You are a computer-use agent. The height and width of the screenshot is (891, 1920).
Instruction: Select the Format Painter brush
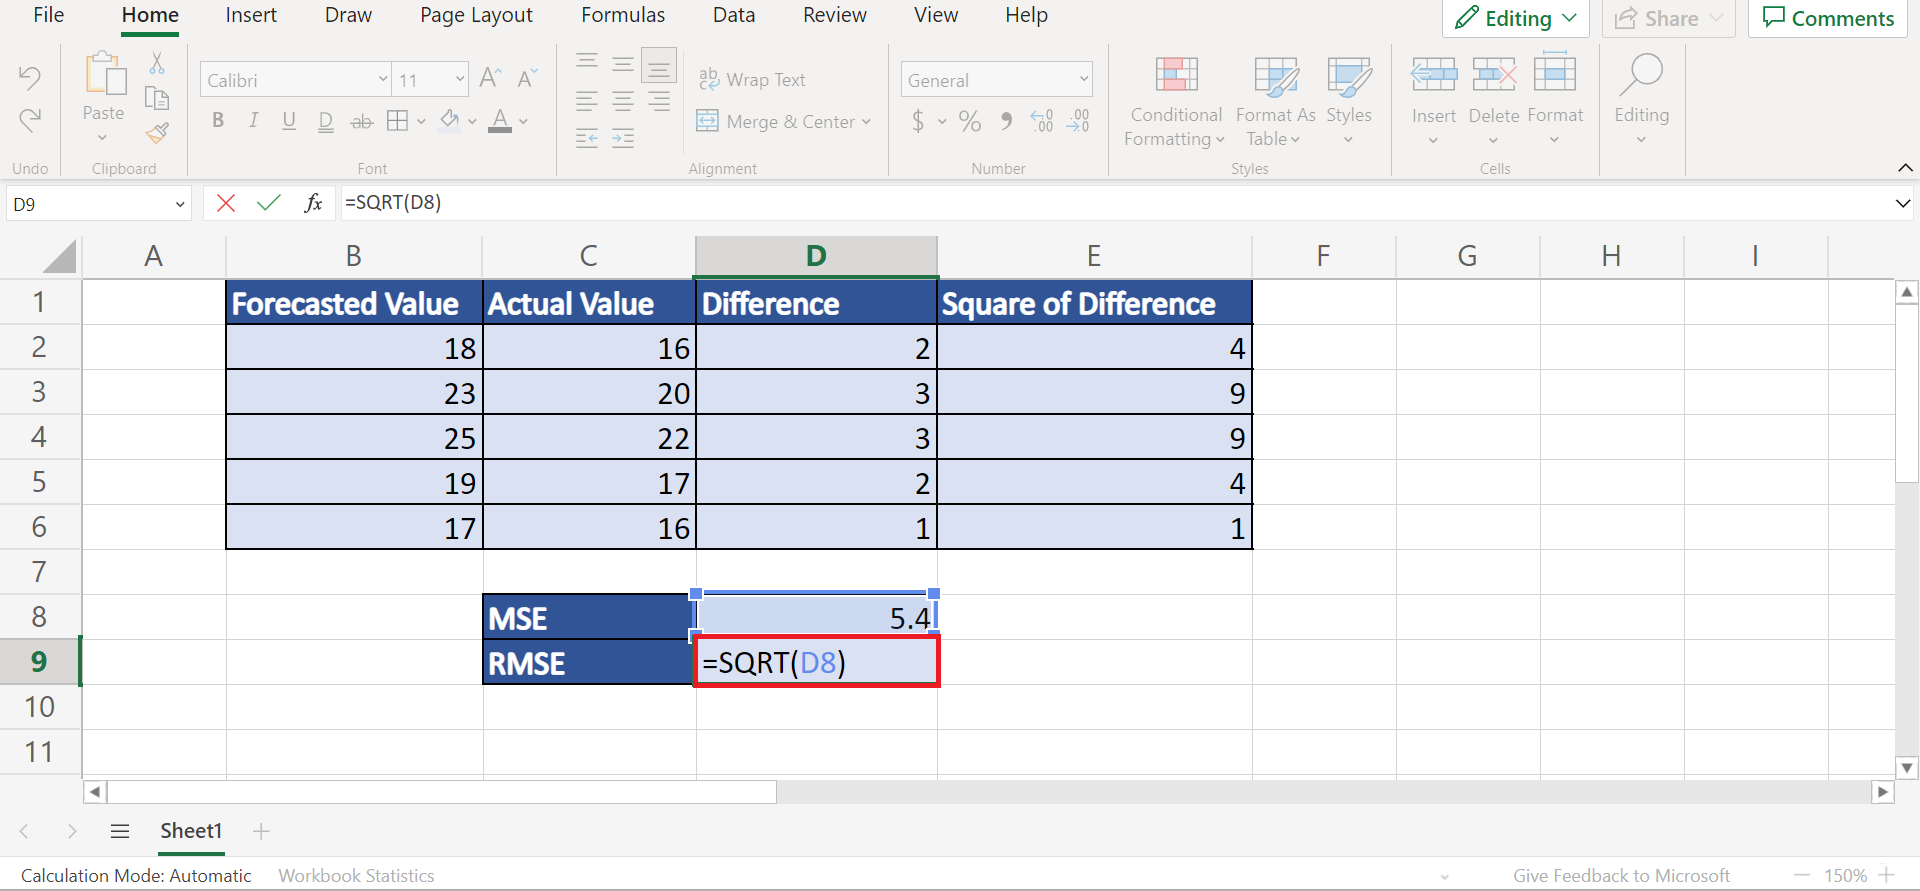click(x=157, y=133)
